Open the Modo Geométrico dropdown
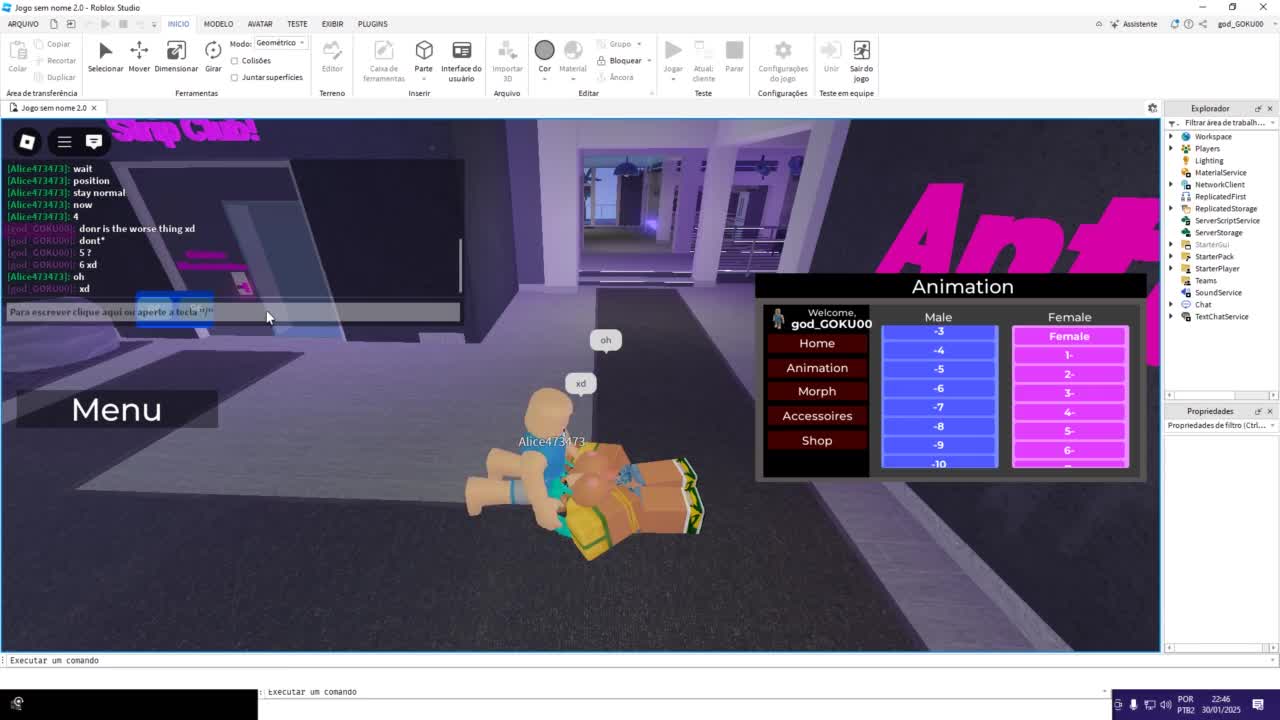The width and height of the screenshot is (1280, 720). [x=280, y=43]
